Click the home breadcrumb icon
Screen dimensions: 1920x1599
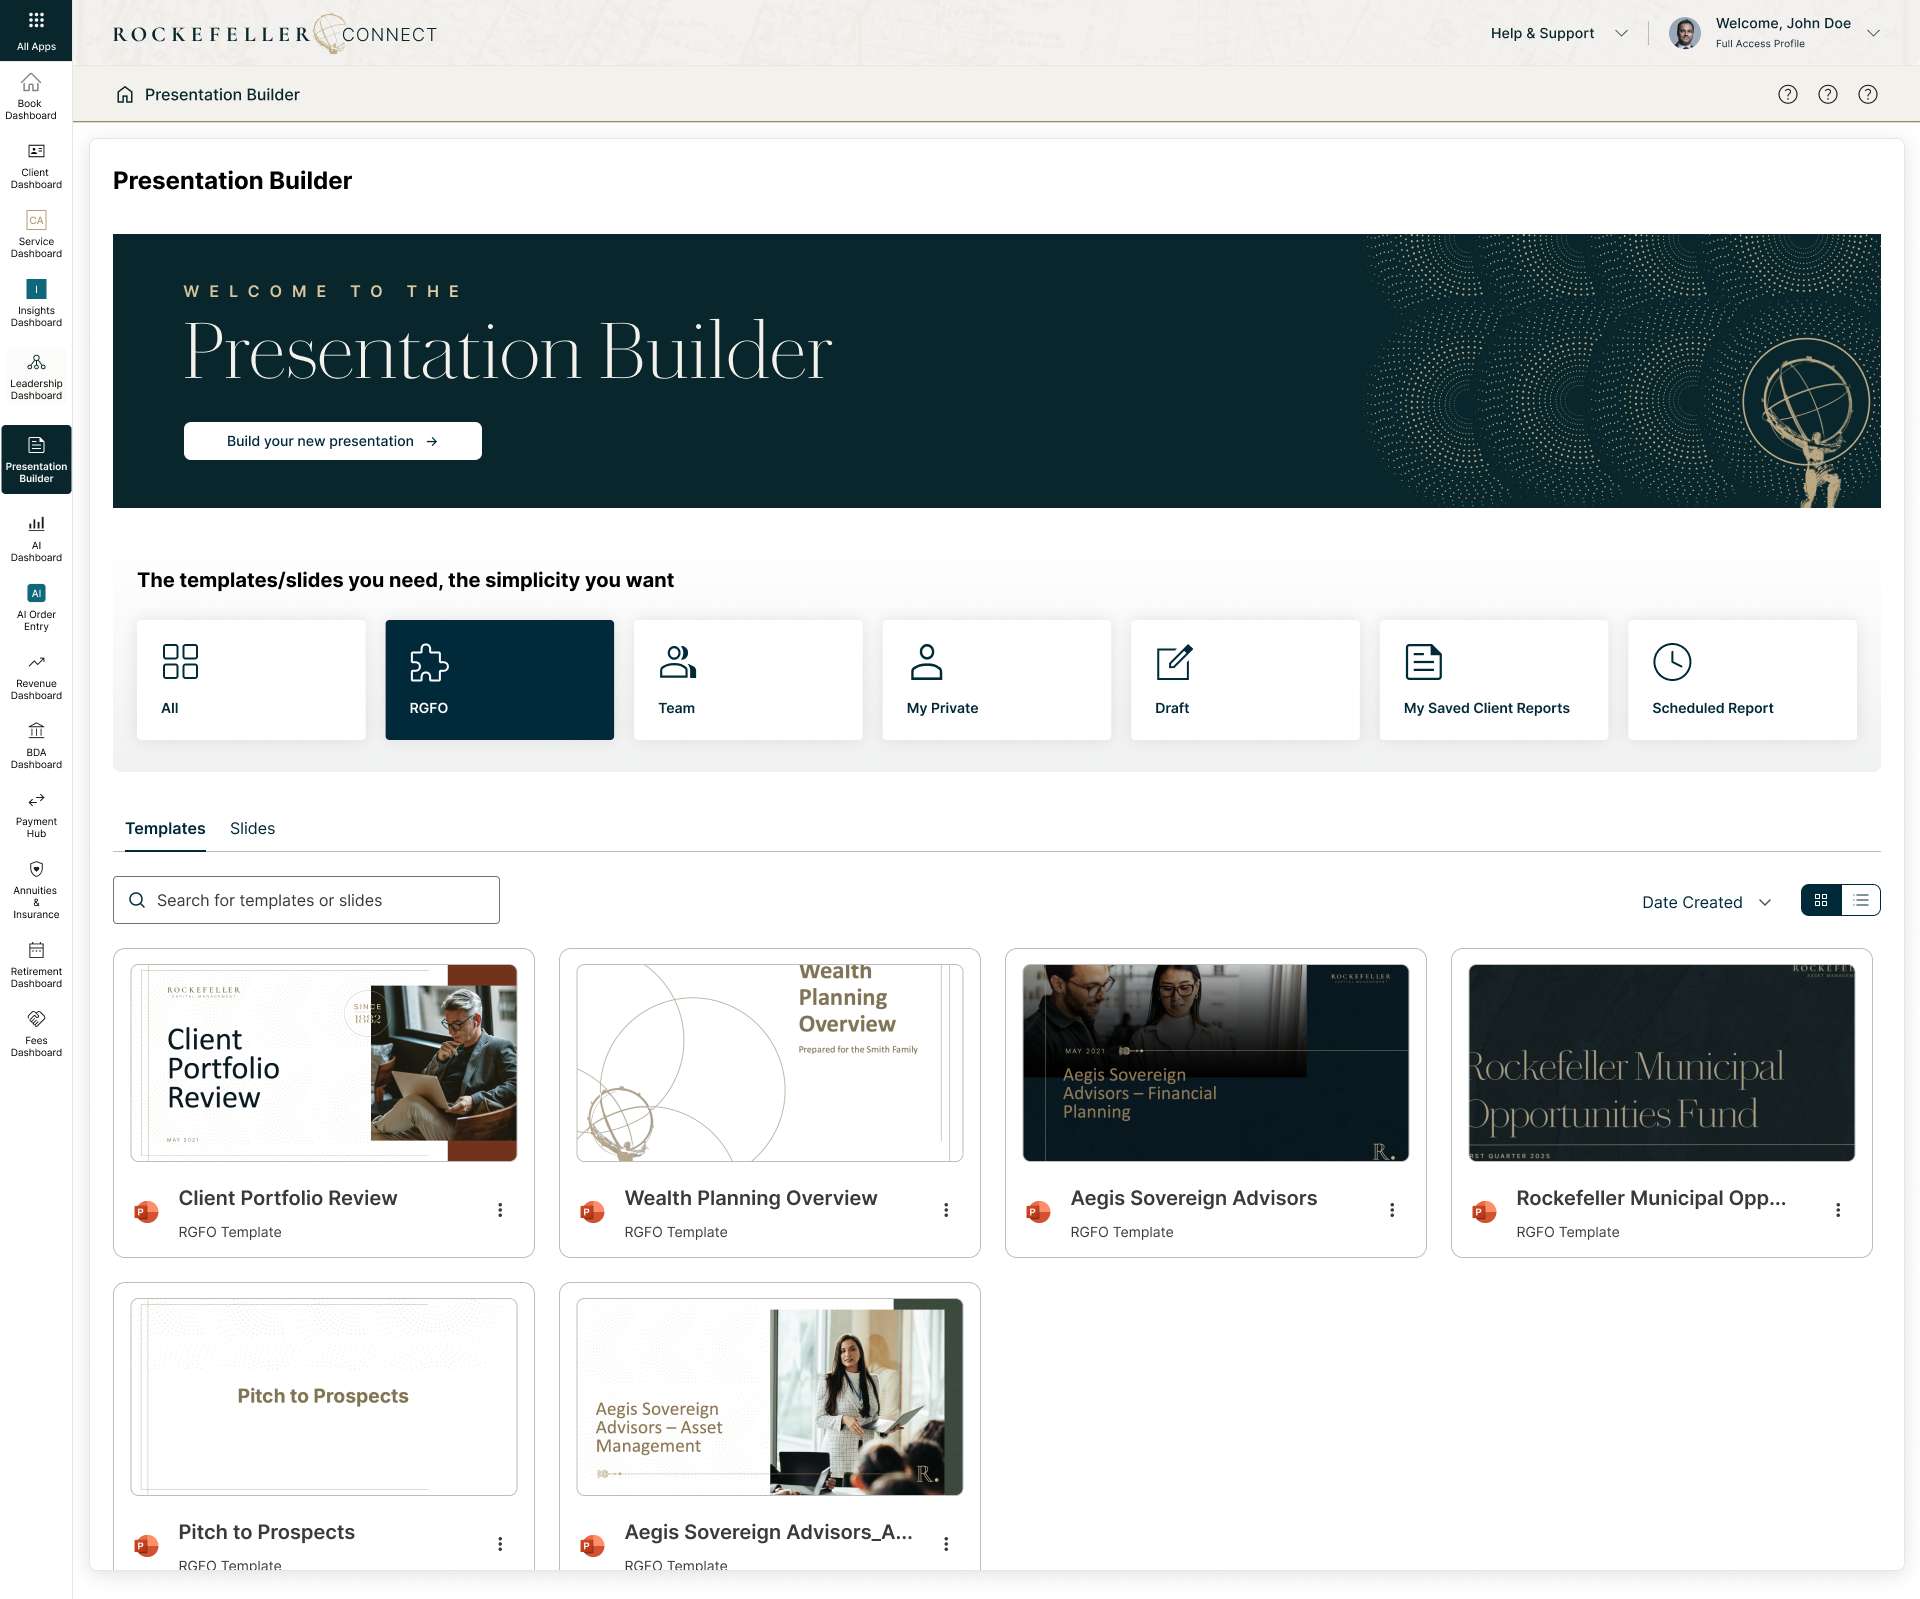[x=124, y=93]
